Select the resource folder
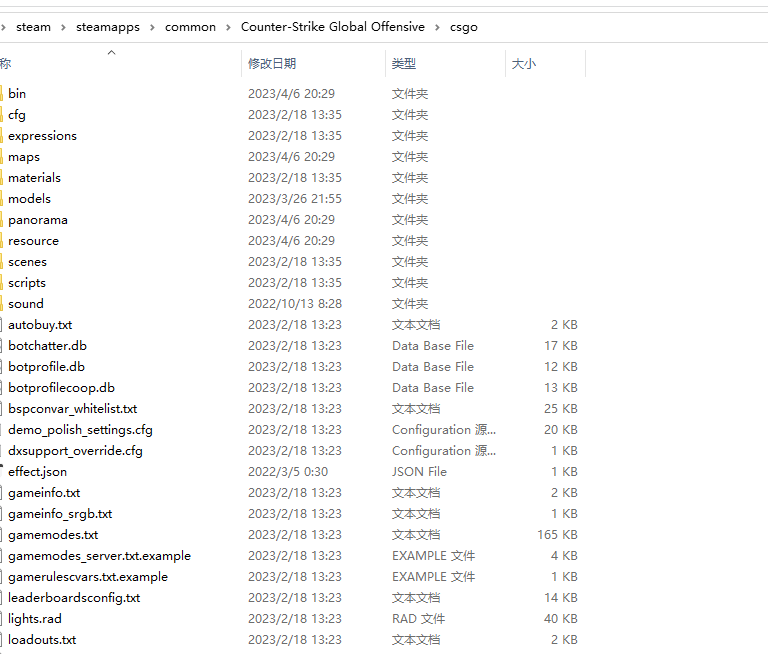The height and width of the screenshot is (654, 768). [33, 241]
